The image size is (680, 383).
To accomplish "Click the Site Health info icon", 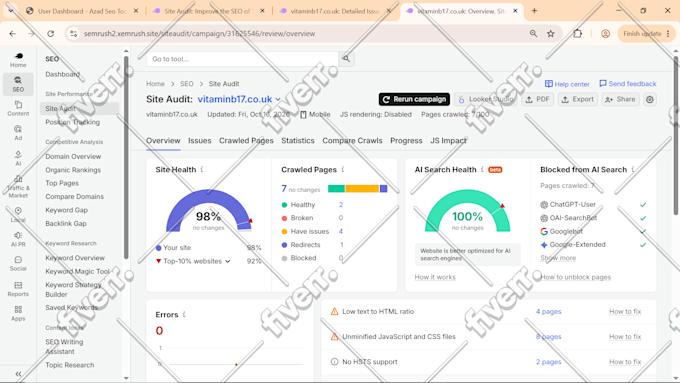I will pyautogui.click(x=202, y=169).
